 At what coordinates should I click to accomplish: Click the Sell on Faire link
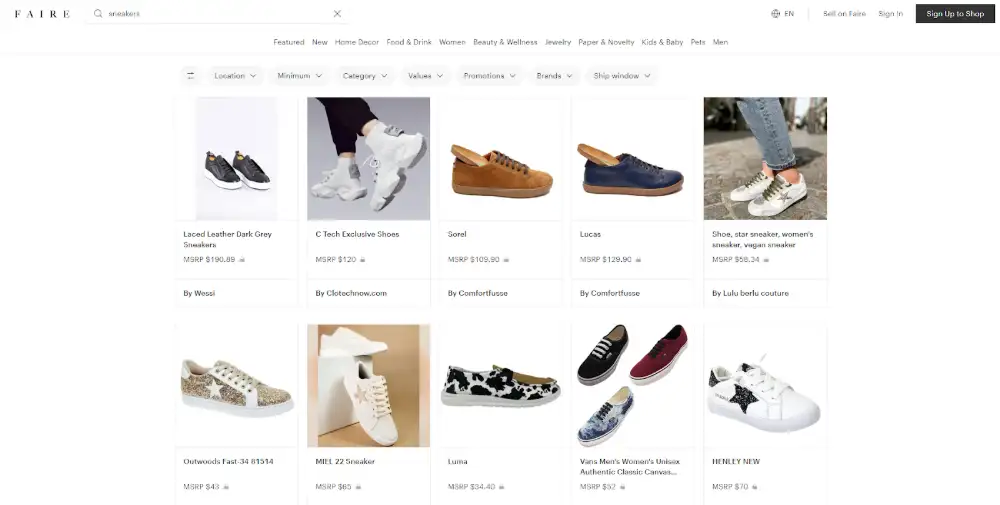tap(844, 13)
